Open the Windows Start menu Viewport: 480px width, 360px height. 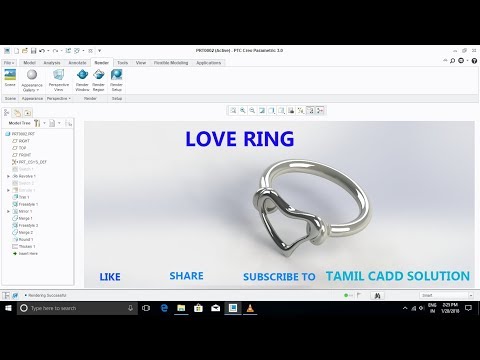click(8, 308)
